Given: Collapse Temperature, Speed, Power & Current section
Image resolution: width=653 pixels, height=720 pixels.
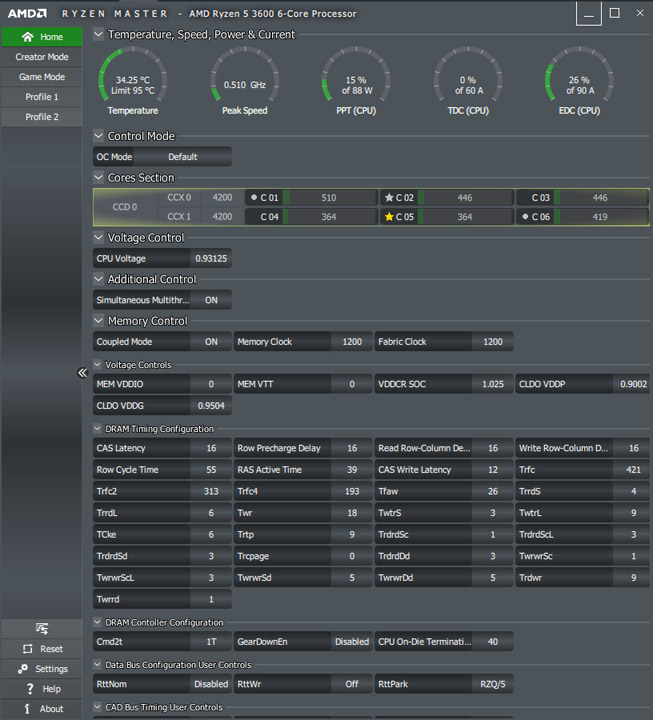Looking at the screenshot, I should pyautogui.click(x=98, y=34).
